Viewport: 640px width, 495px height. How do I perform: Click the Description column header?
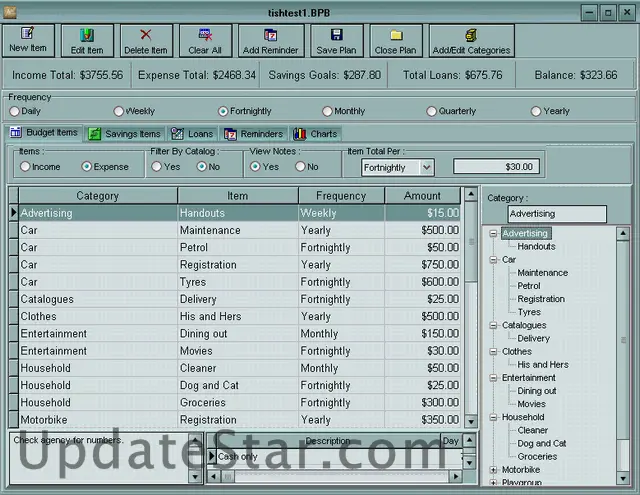pyautogui.click(x=328, y=441)
